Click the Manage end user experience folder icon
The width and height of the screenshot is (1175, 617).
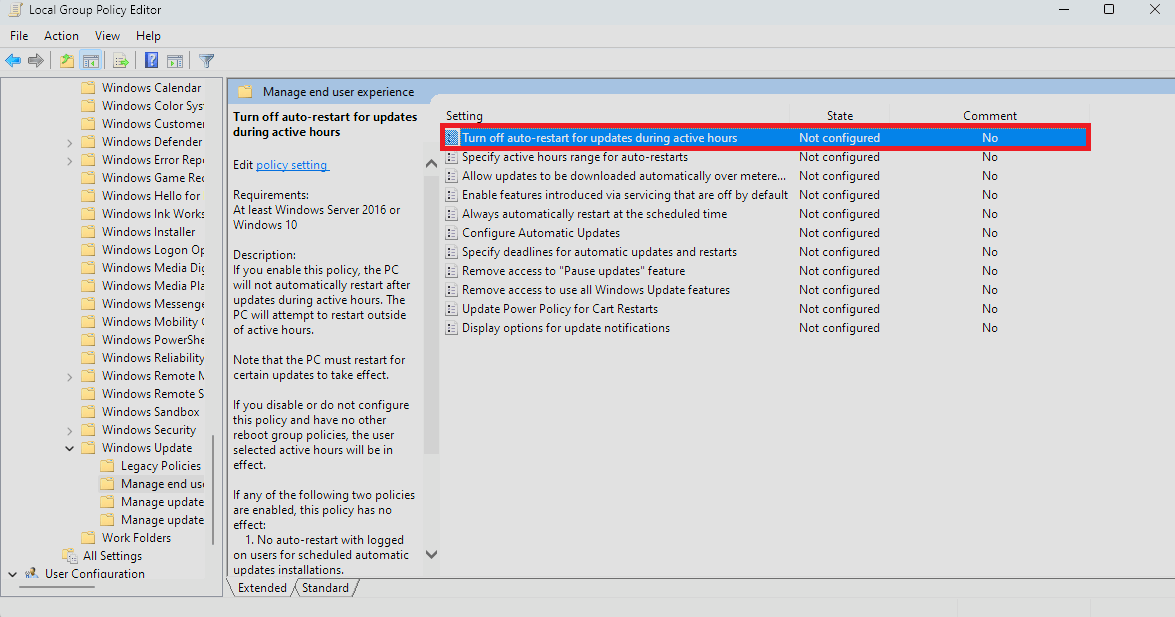(x=107, y=483)
